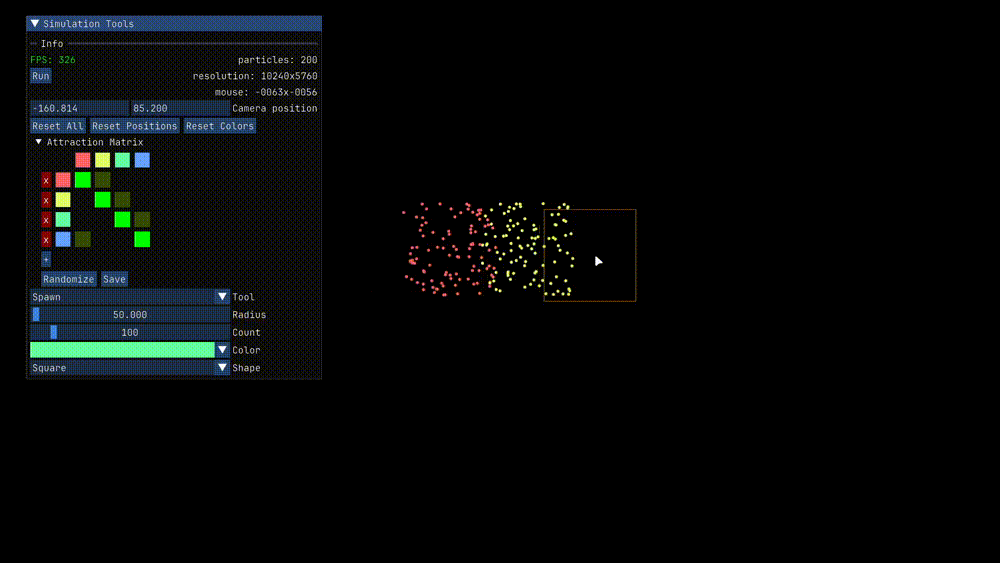Click teal column header color swatch

[122, 160]
